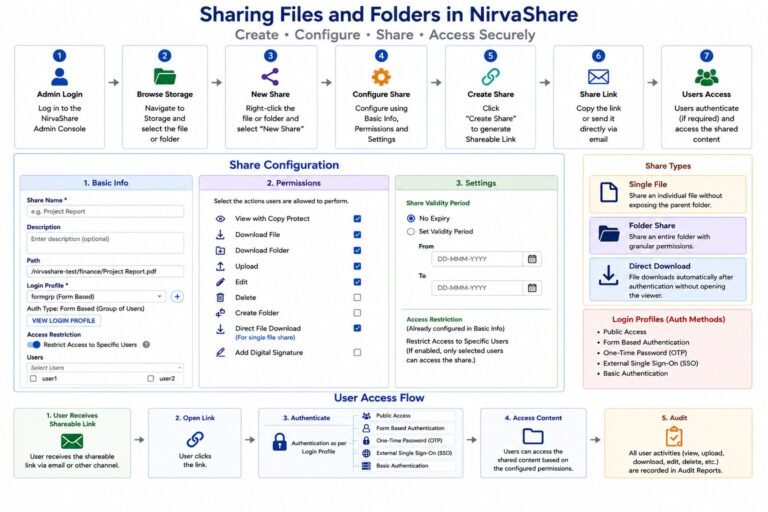Click the Browse Storage green folder icon
The height and width of the screenshot is (512, 768).
point(165,76)
